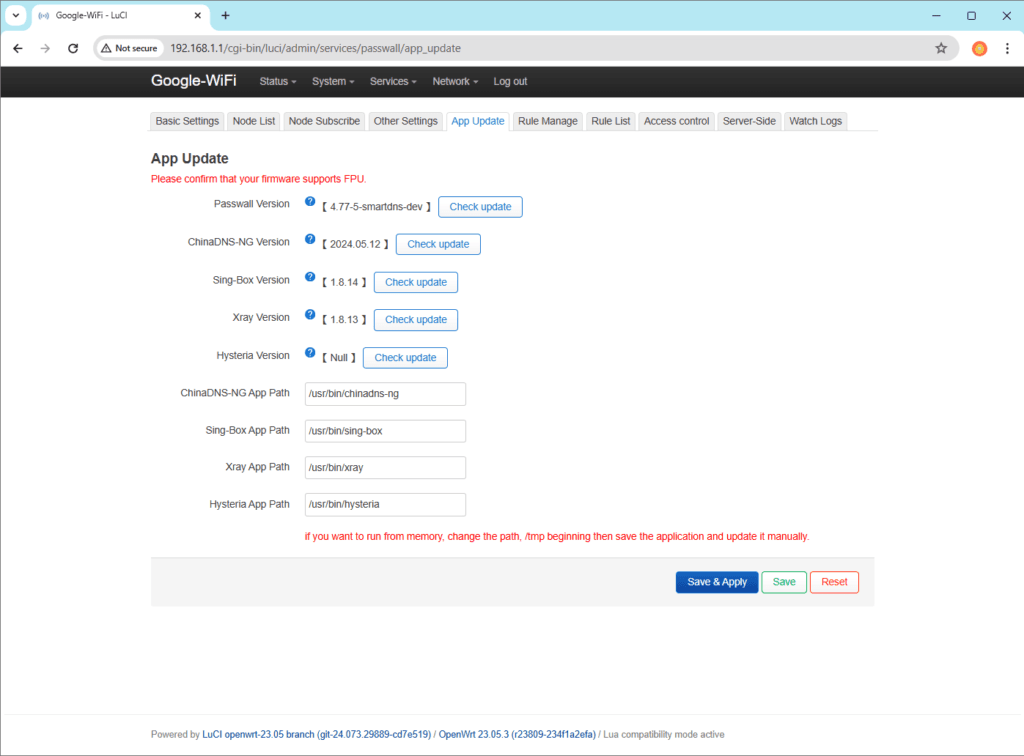The height and width of the screenshot is (756, 1024).
Task: Switch to the Node Subscribe tab
Action: 324,121
